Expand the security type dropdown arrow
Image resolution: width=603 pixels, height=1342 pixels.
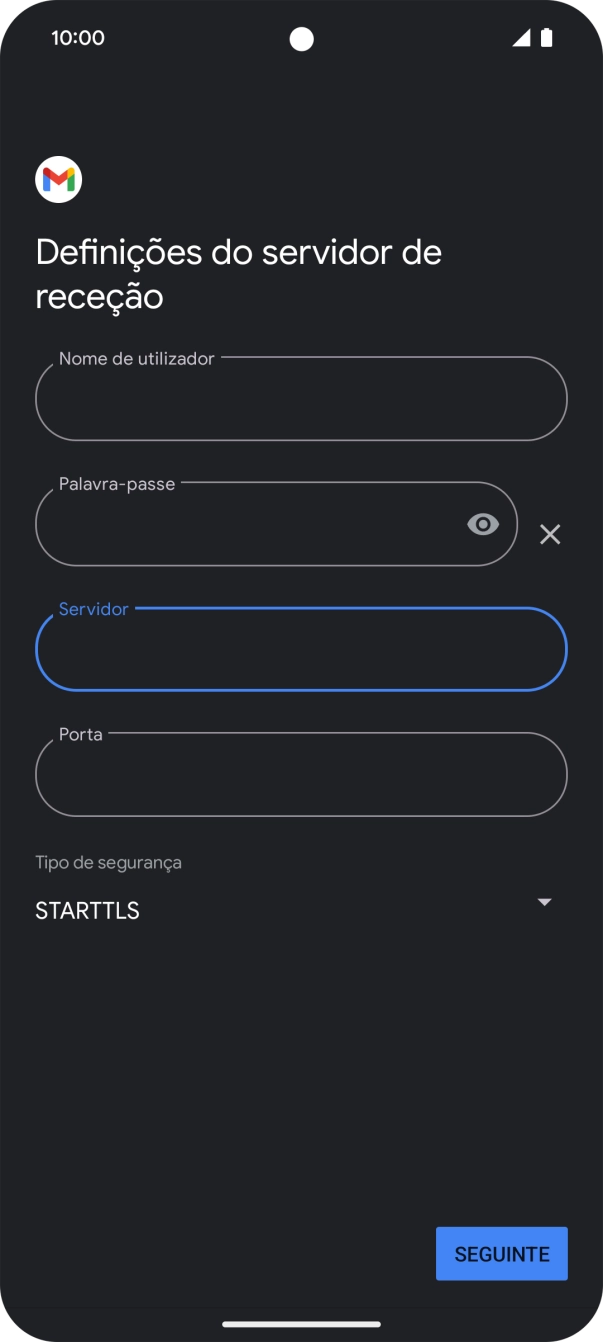pos(544,902)
